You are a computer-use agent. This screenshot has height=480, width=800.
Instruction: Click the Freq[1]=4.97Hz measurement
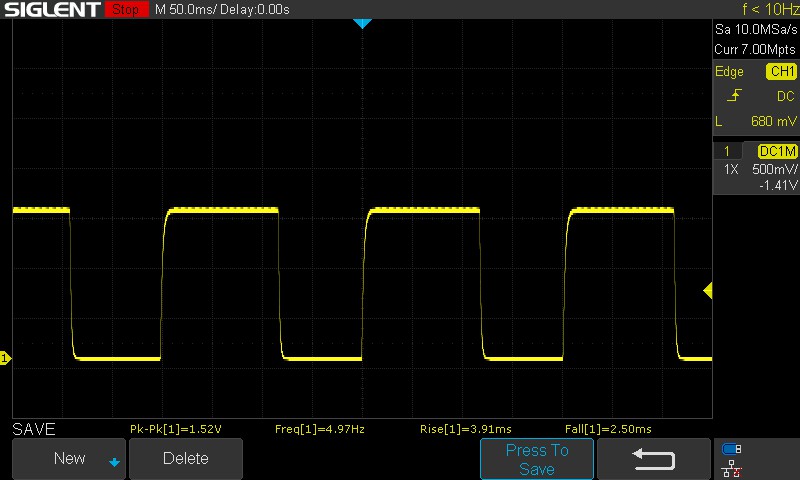pos(319,429)
